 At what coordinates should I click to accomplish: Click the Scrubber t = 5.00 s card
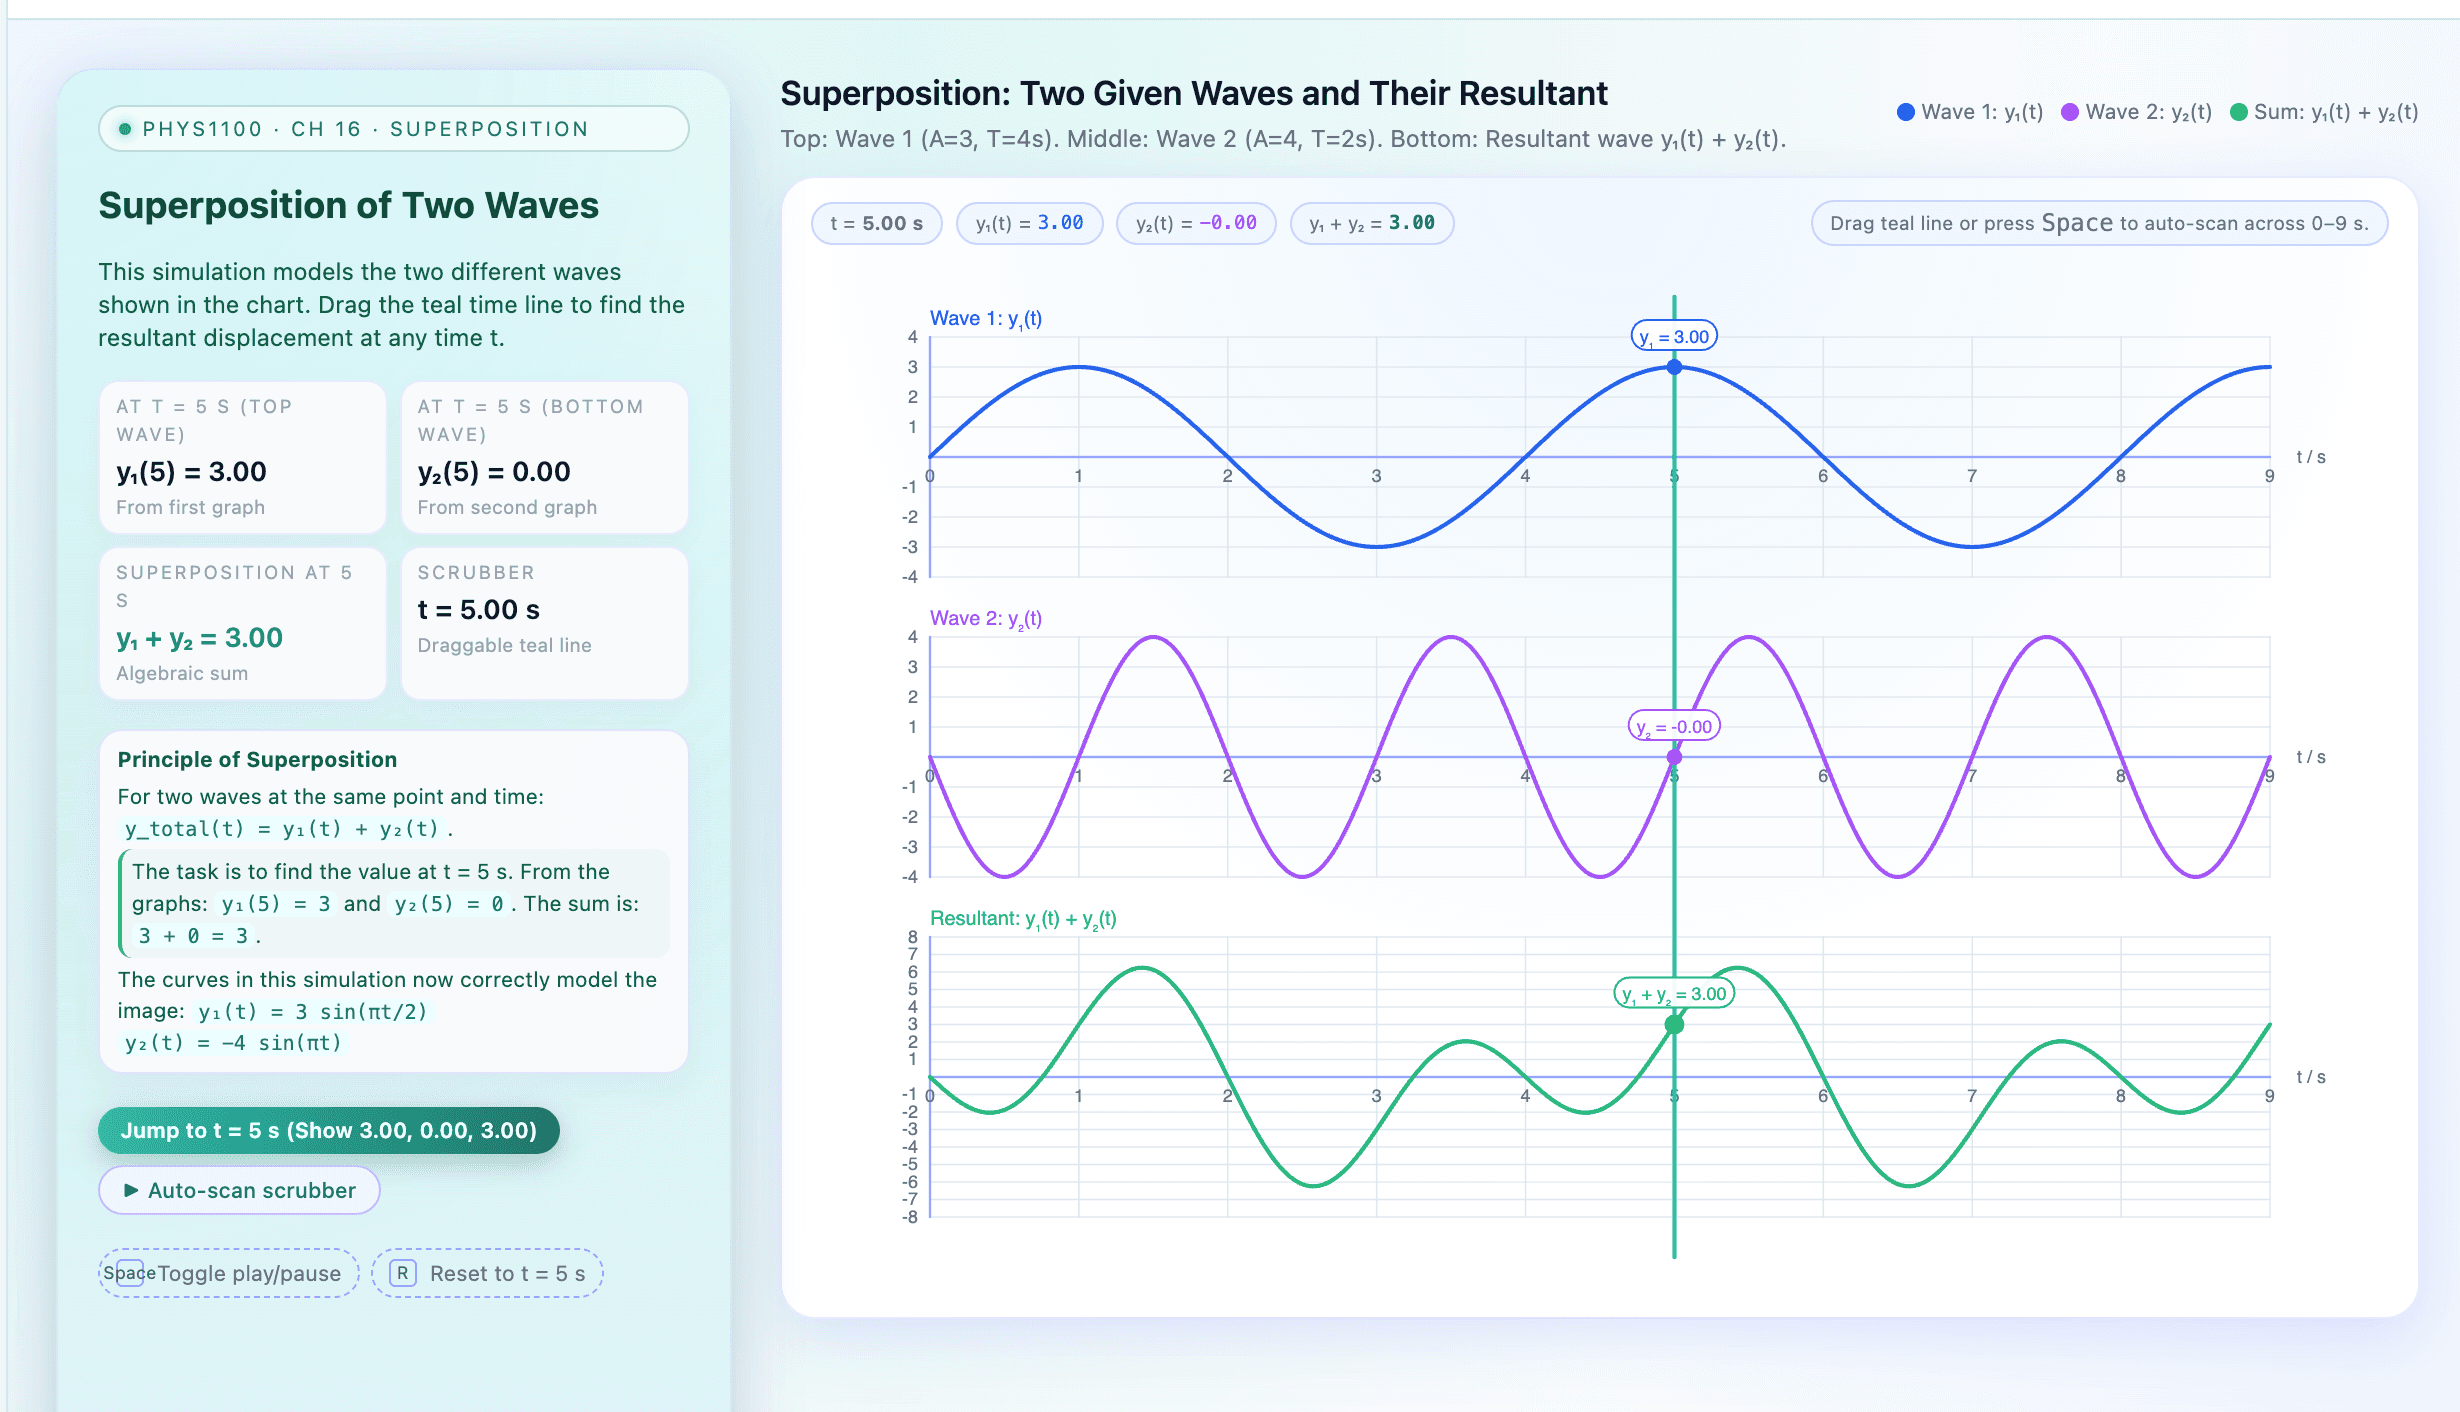[x=544, y=623]
